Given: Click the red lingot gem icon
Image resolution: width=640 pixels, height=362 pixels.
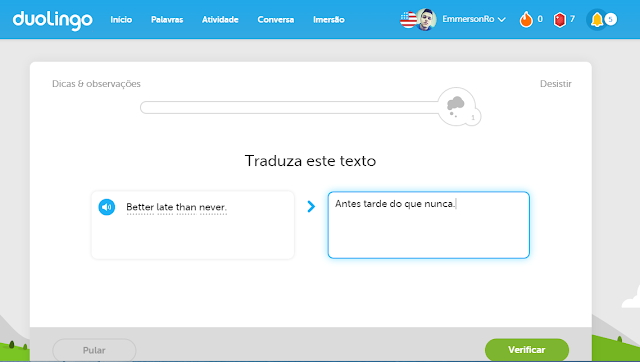Looking at the screenshot, I should (560, 20).
